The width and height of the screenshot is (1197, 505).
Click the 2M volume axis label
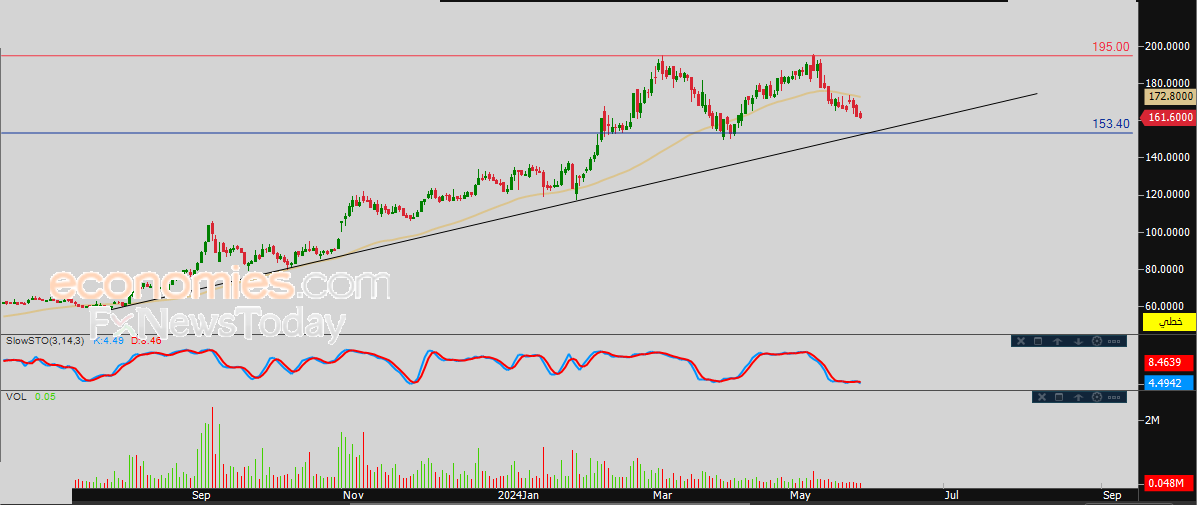1153,420
